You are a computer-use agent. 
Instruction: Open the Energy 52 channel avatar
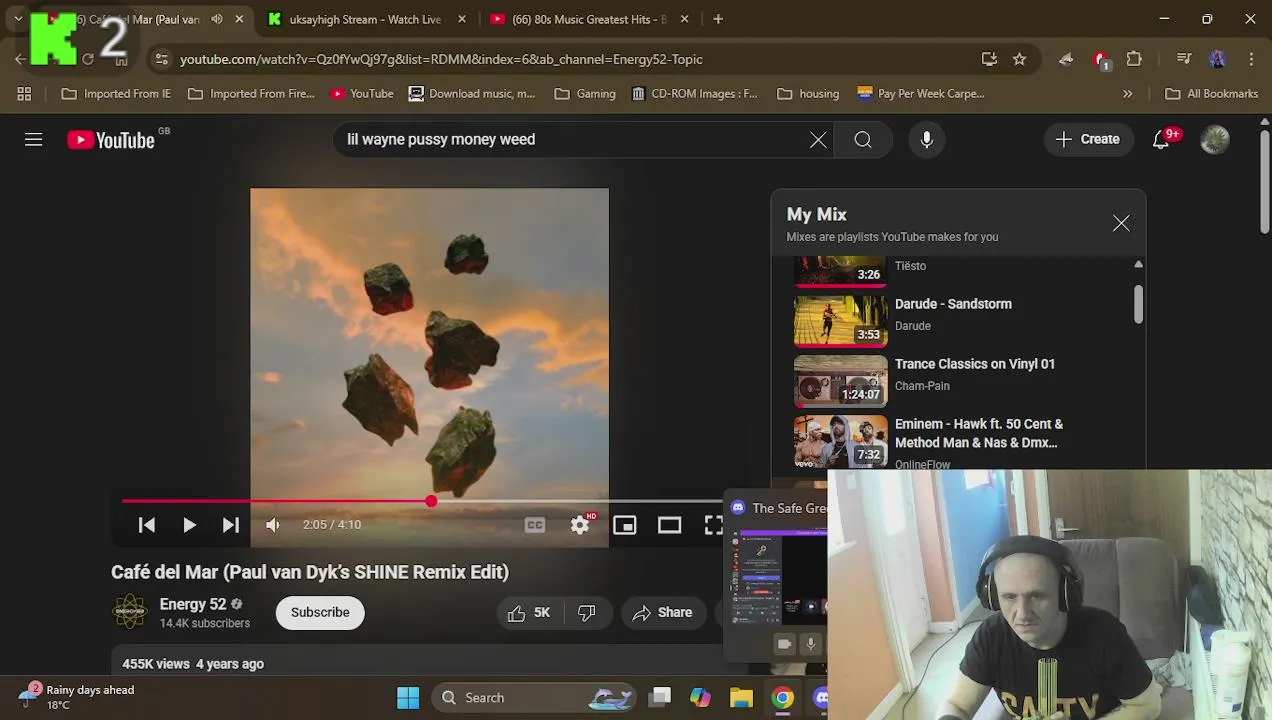(129, 612)
